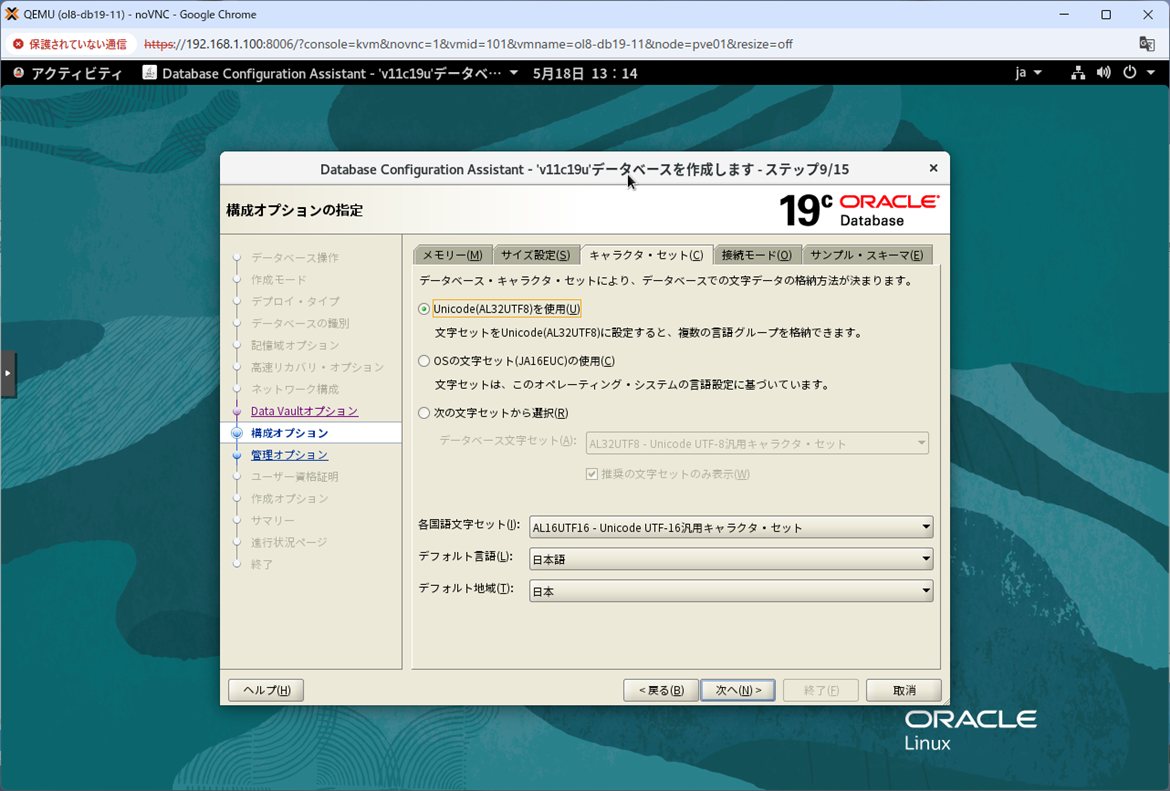Open the 各国語文字セット AL16UTF16 dropdown
This screenshot has height=791, width=1170.
731,528
